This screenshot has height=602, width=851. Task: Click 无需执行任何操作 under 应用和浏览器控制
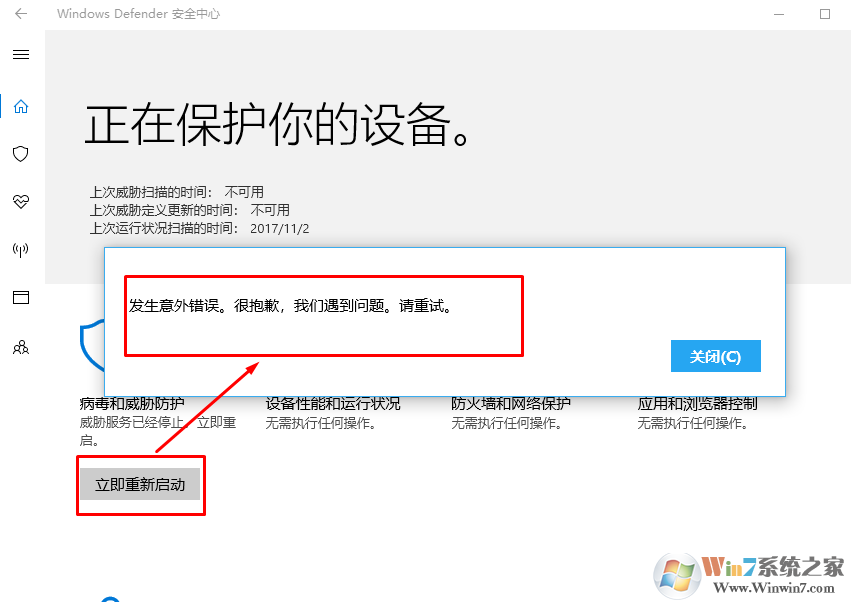coord(693,423)
